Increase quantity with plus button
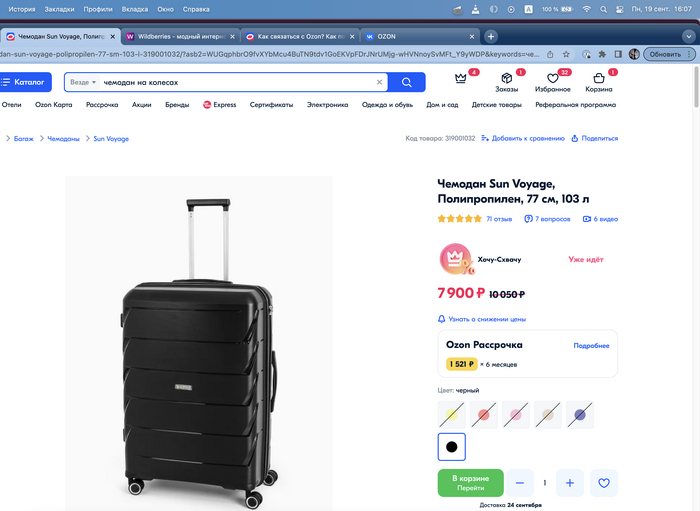The height and width of the screenshot is (511, 700). coord(570,483)
